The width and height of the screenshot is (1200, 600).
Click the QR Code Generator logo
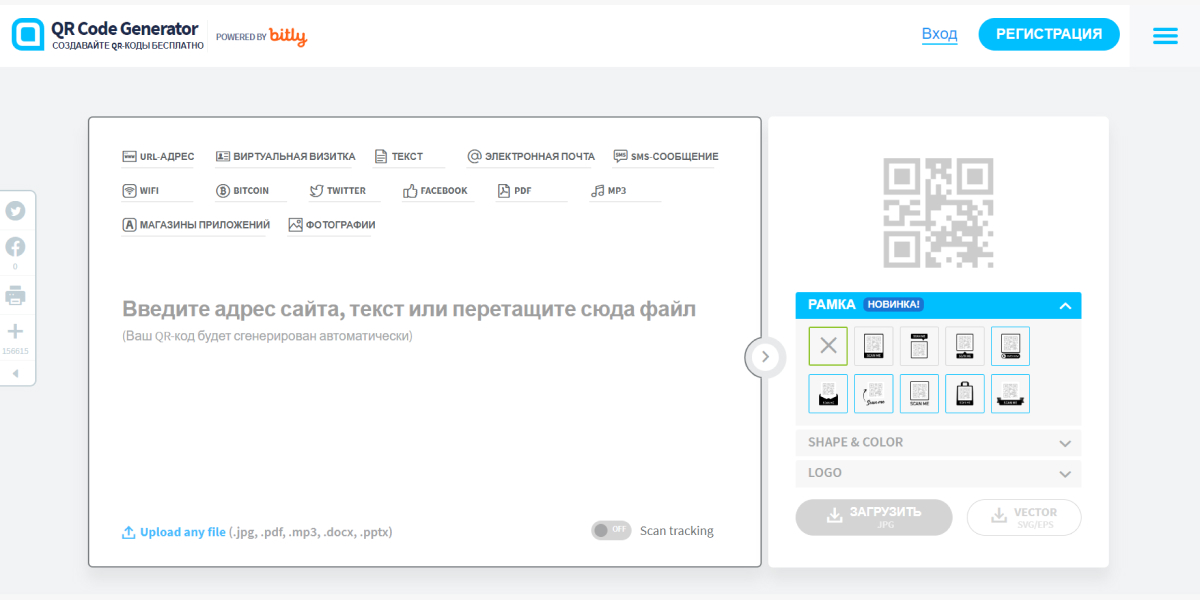coord(108,35)
